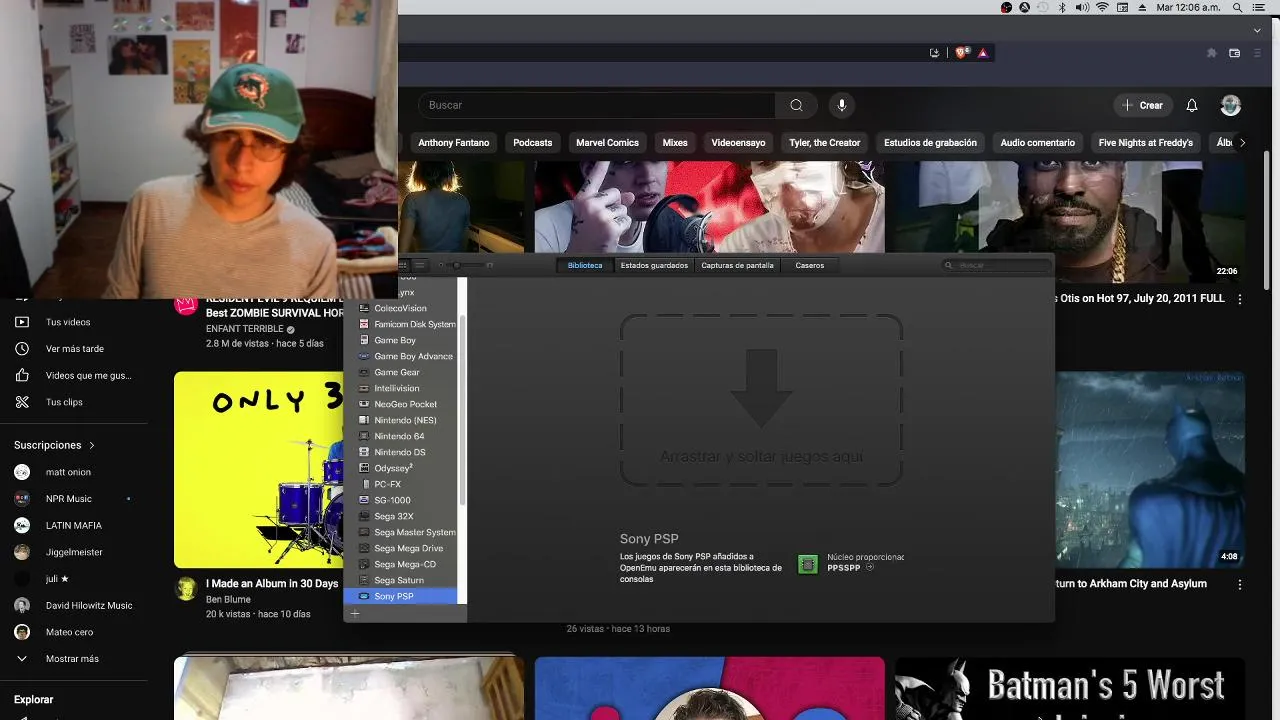Open the Estados guardados tab

(654, 265)
